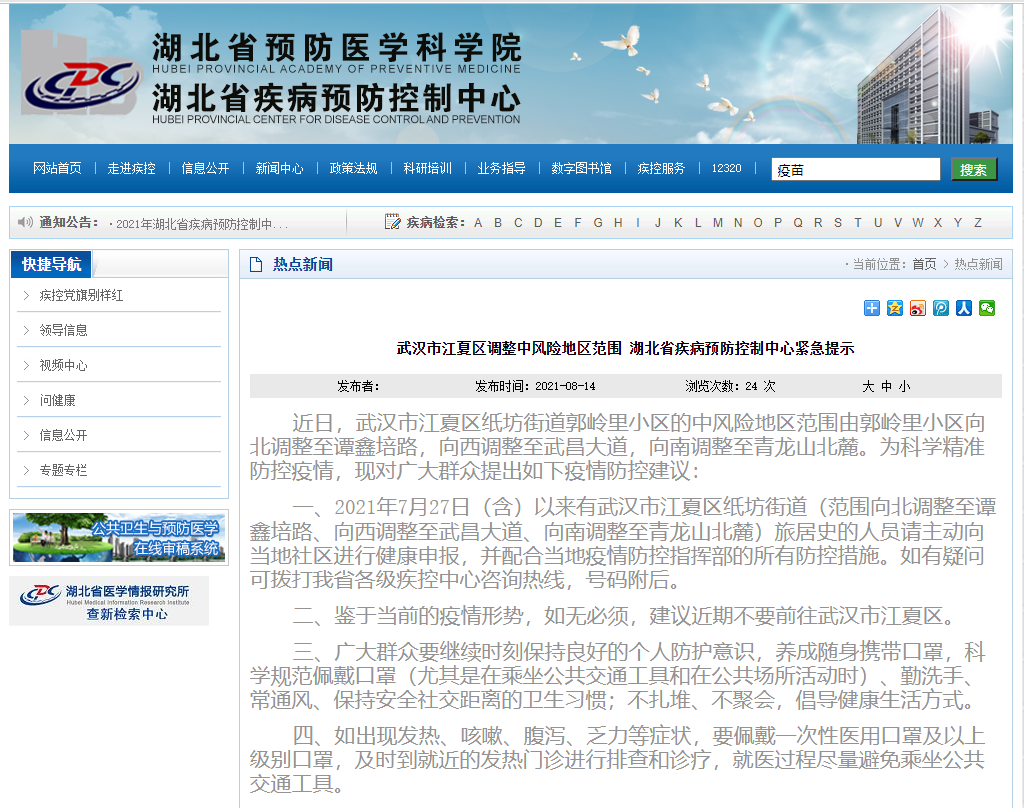The height and width of the screenshot is (808, 1024).
Task: Select letter W in disease index
Action: click(918, 223)
